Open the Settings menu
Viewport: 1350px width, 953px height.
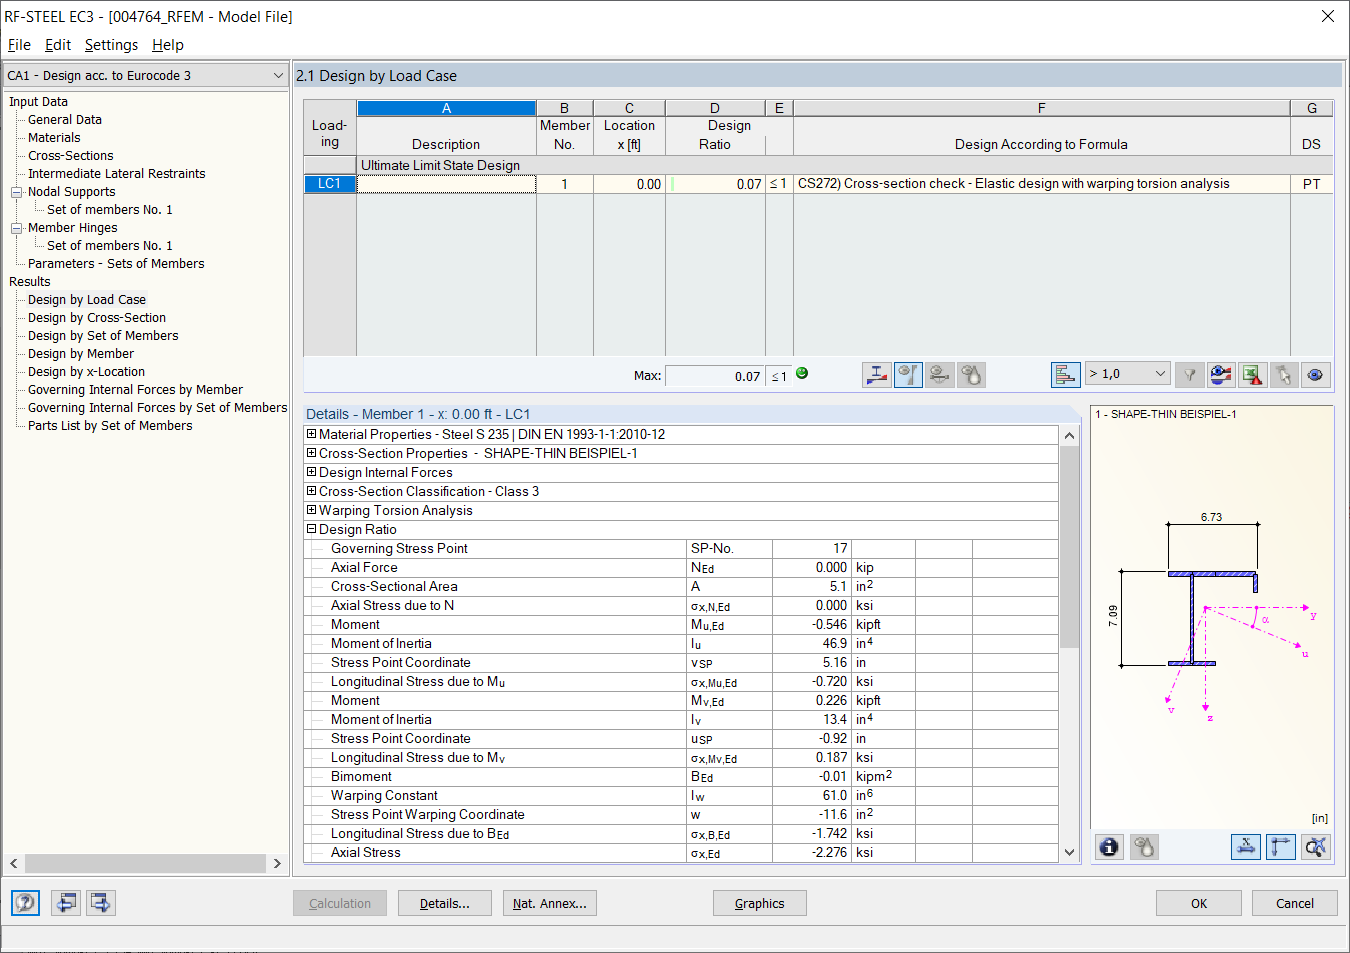pos(111,44)
